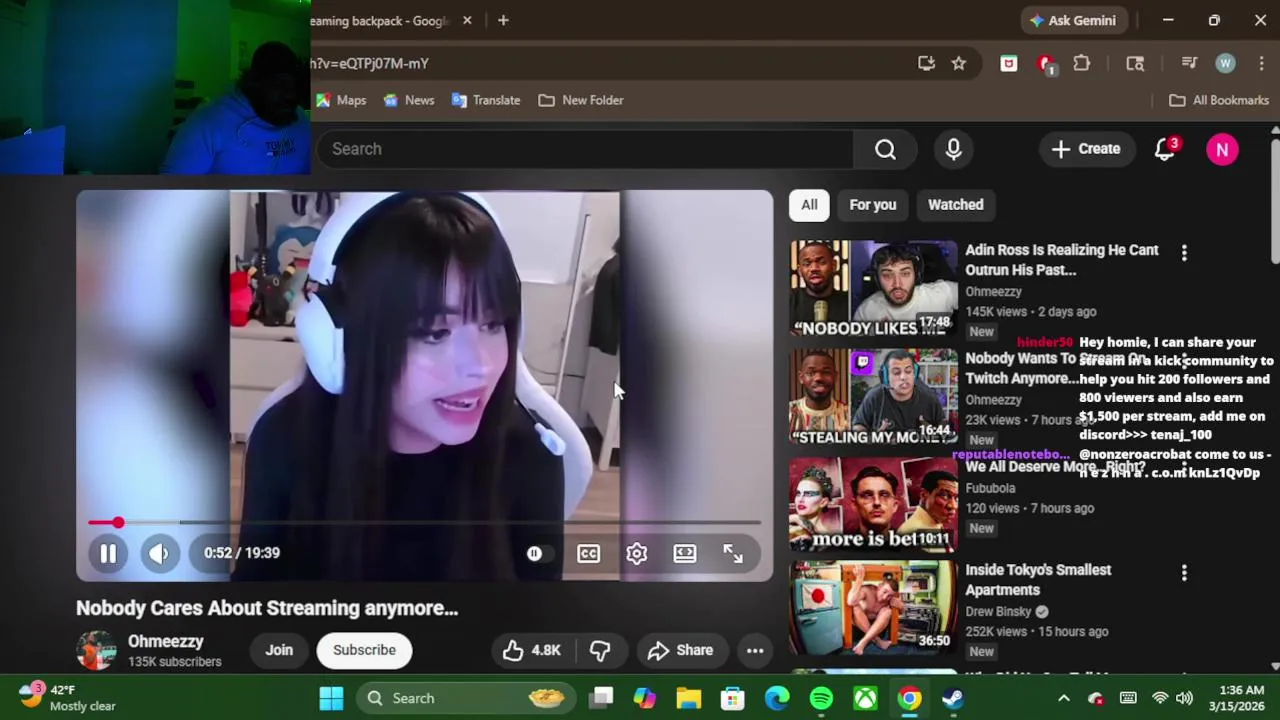Viewport: 1280px width, 720px height.
Task: Open the Chrome Extensions puzzle icon
Action: [x=1081, y=63]
